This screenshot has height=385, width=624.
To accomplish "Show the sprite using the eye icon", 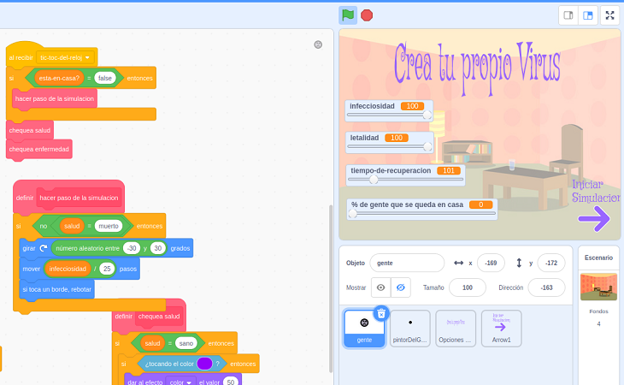I will (380, 287).
